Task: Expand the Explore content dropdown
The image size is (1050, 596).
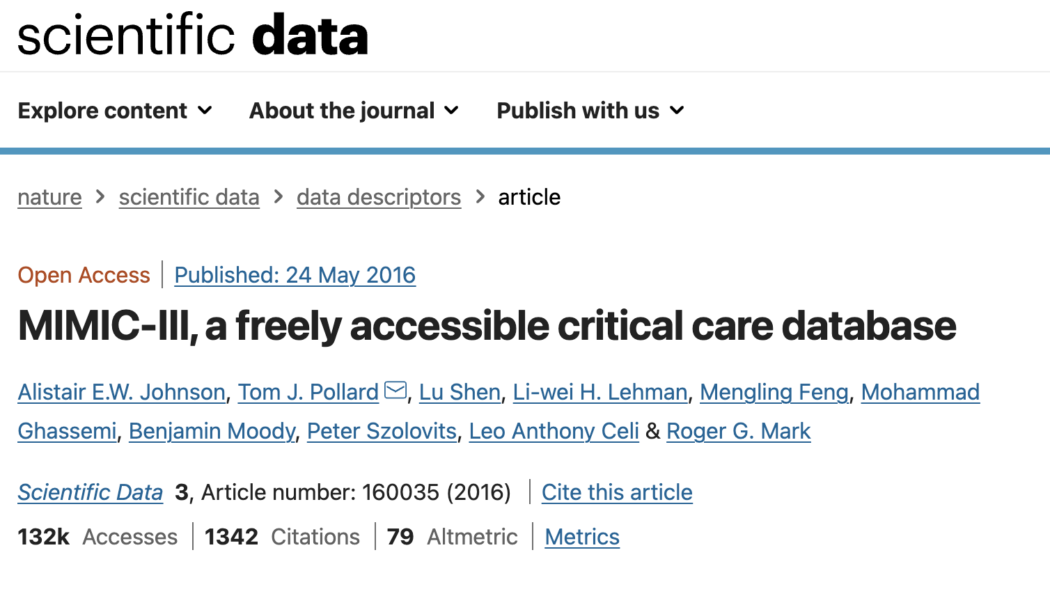Action: click(x=114, y=111)
